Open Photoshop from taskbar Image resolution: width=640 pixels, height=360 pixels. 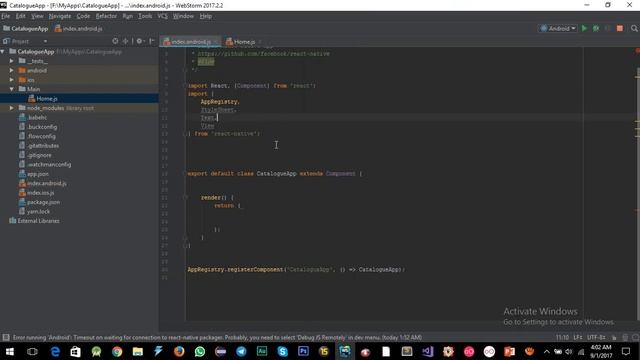coord(303,351)
